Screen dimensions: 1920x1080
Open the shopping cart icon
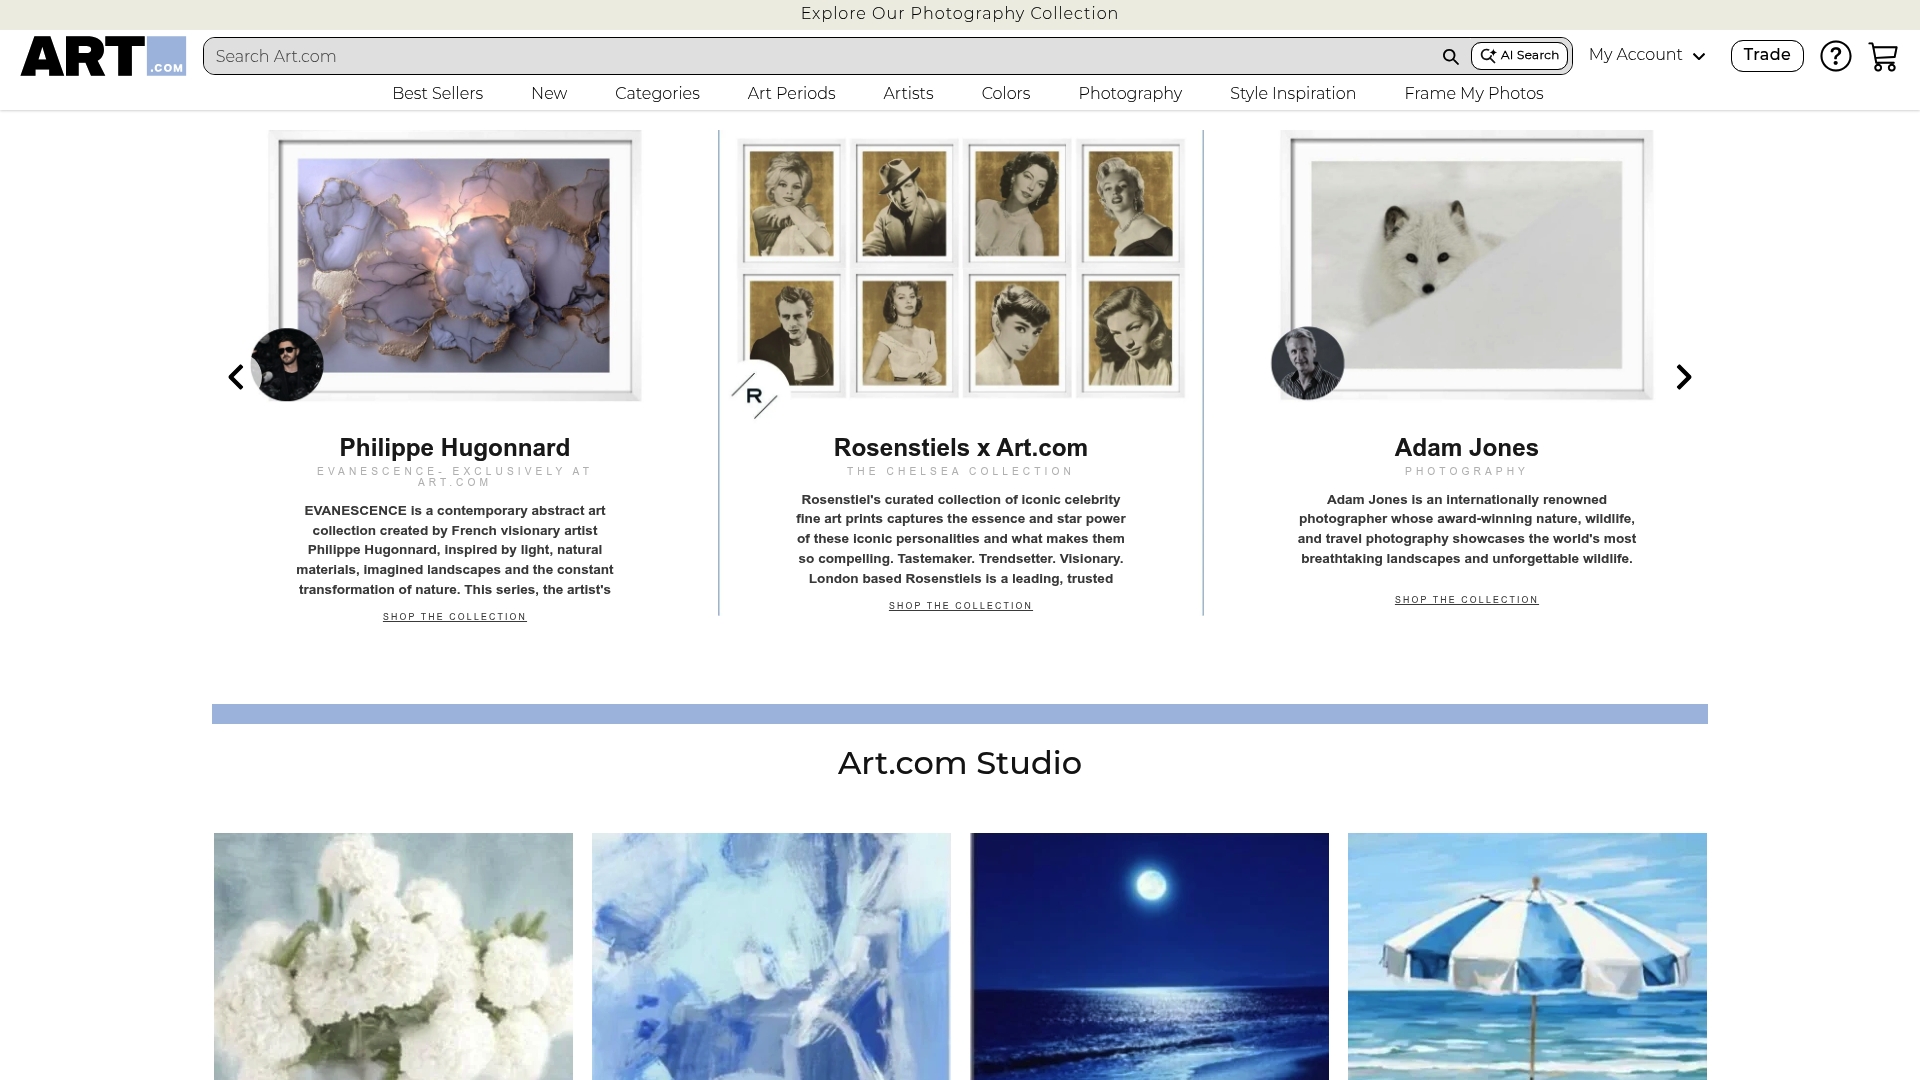coord(1883,57)
